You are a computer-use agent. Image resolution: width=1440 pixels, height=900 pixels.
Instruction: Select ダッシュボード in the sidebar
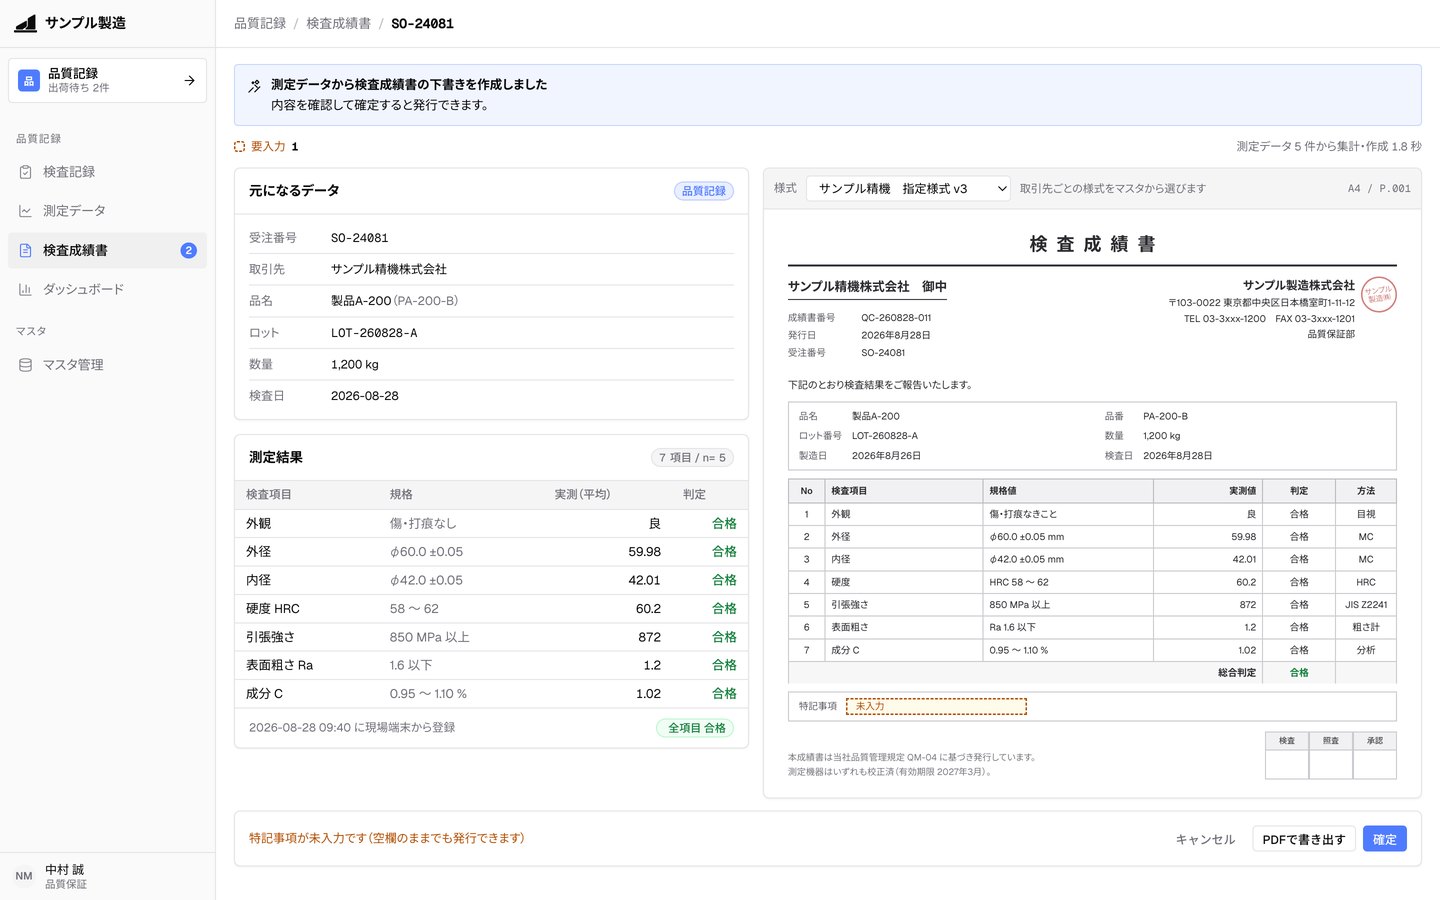(108, 289)
